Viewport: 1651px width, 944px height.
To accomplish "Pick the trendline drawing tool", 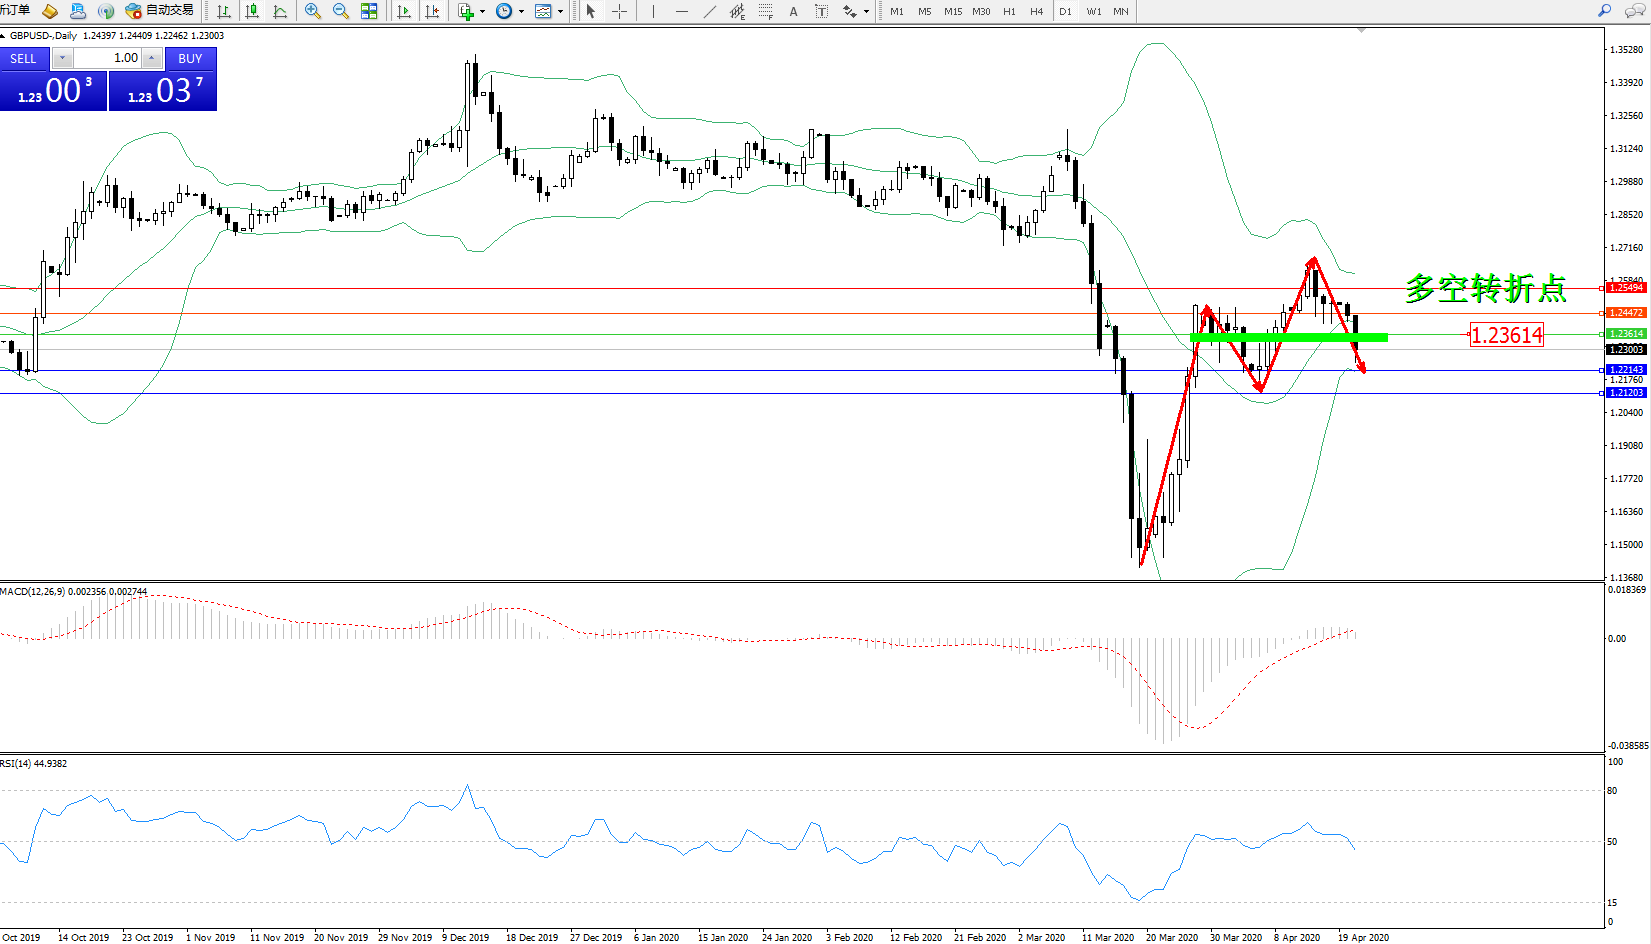I will (709, 11).
